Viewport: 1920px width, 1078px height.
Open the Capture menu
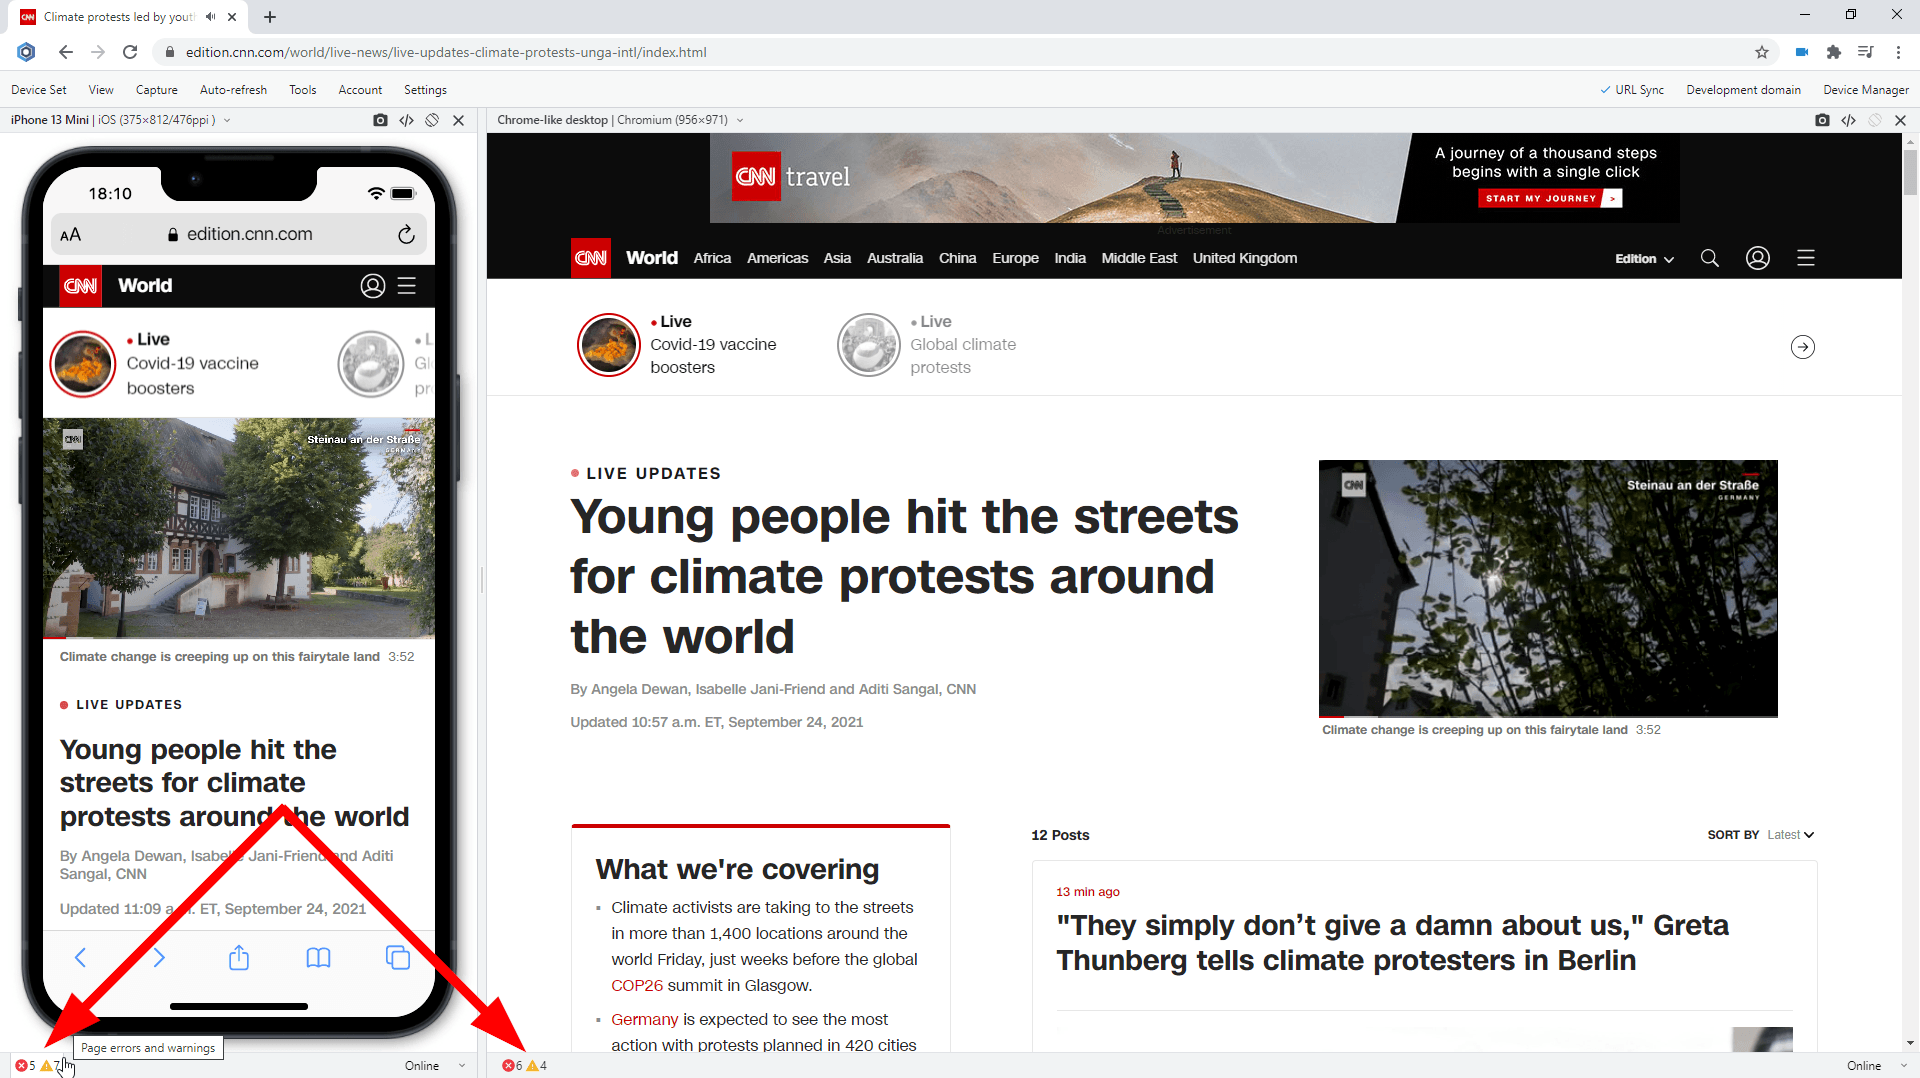pyautogui.click(x=156, y=90)
